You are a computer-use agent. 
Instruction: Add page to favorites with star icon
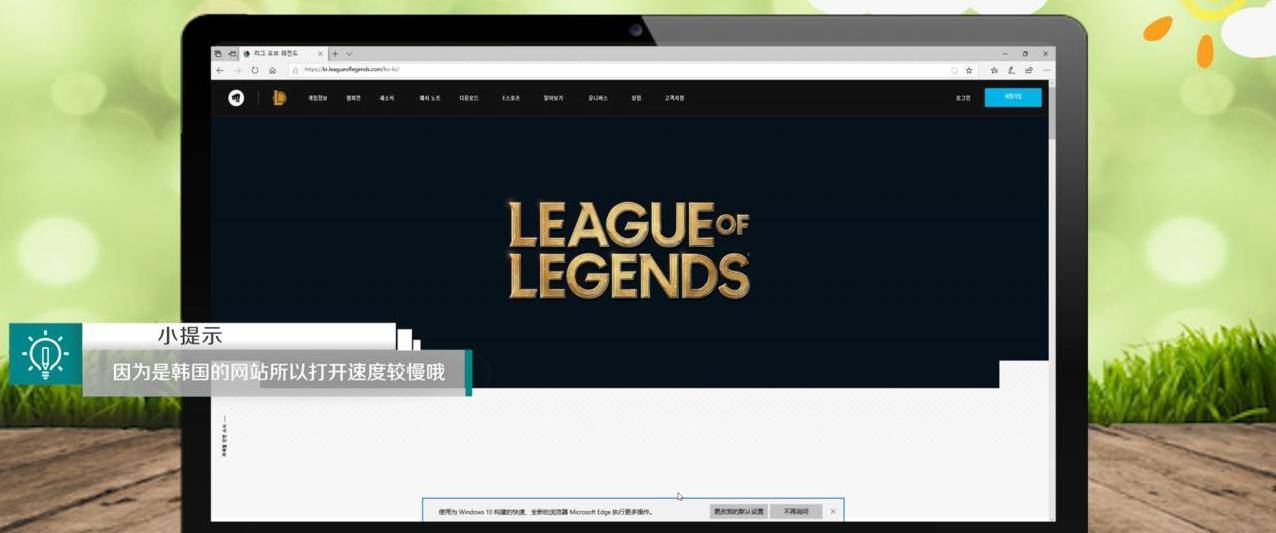[x=968, y=71]
